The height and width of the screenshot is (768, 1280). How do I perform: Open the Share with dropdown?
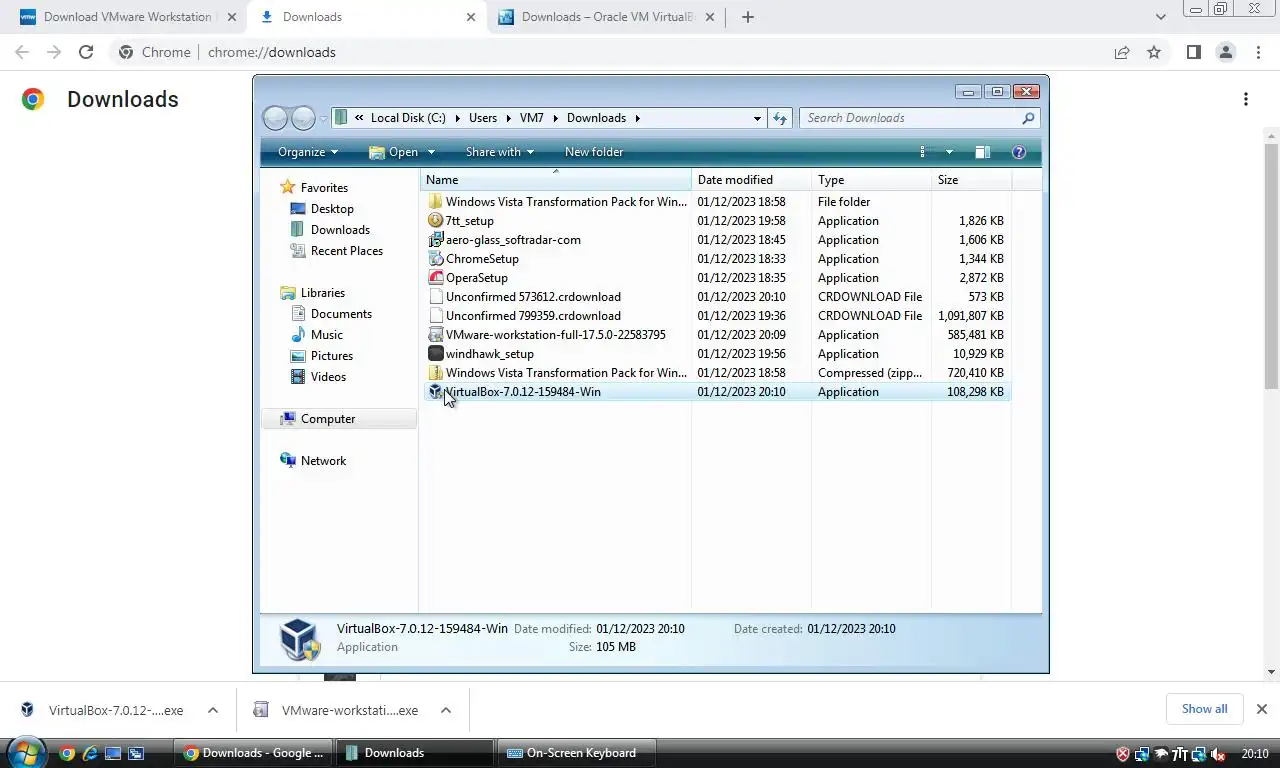click(499, 152)
